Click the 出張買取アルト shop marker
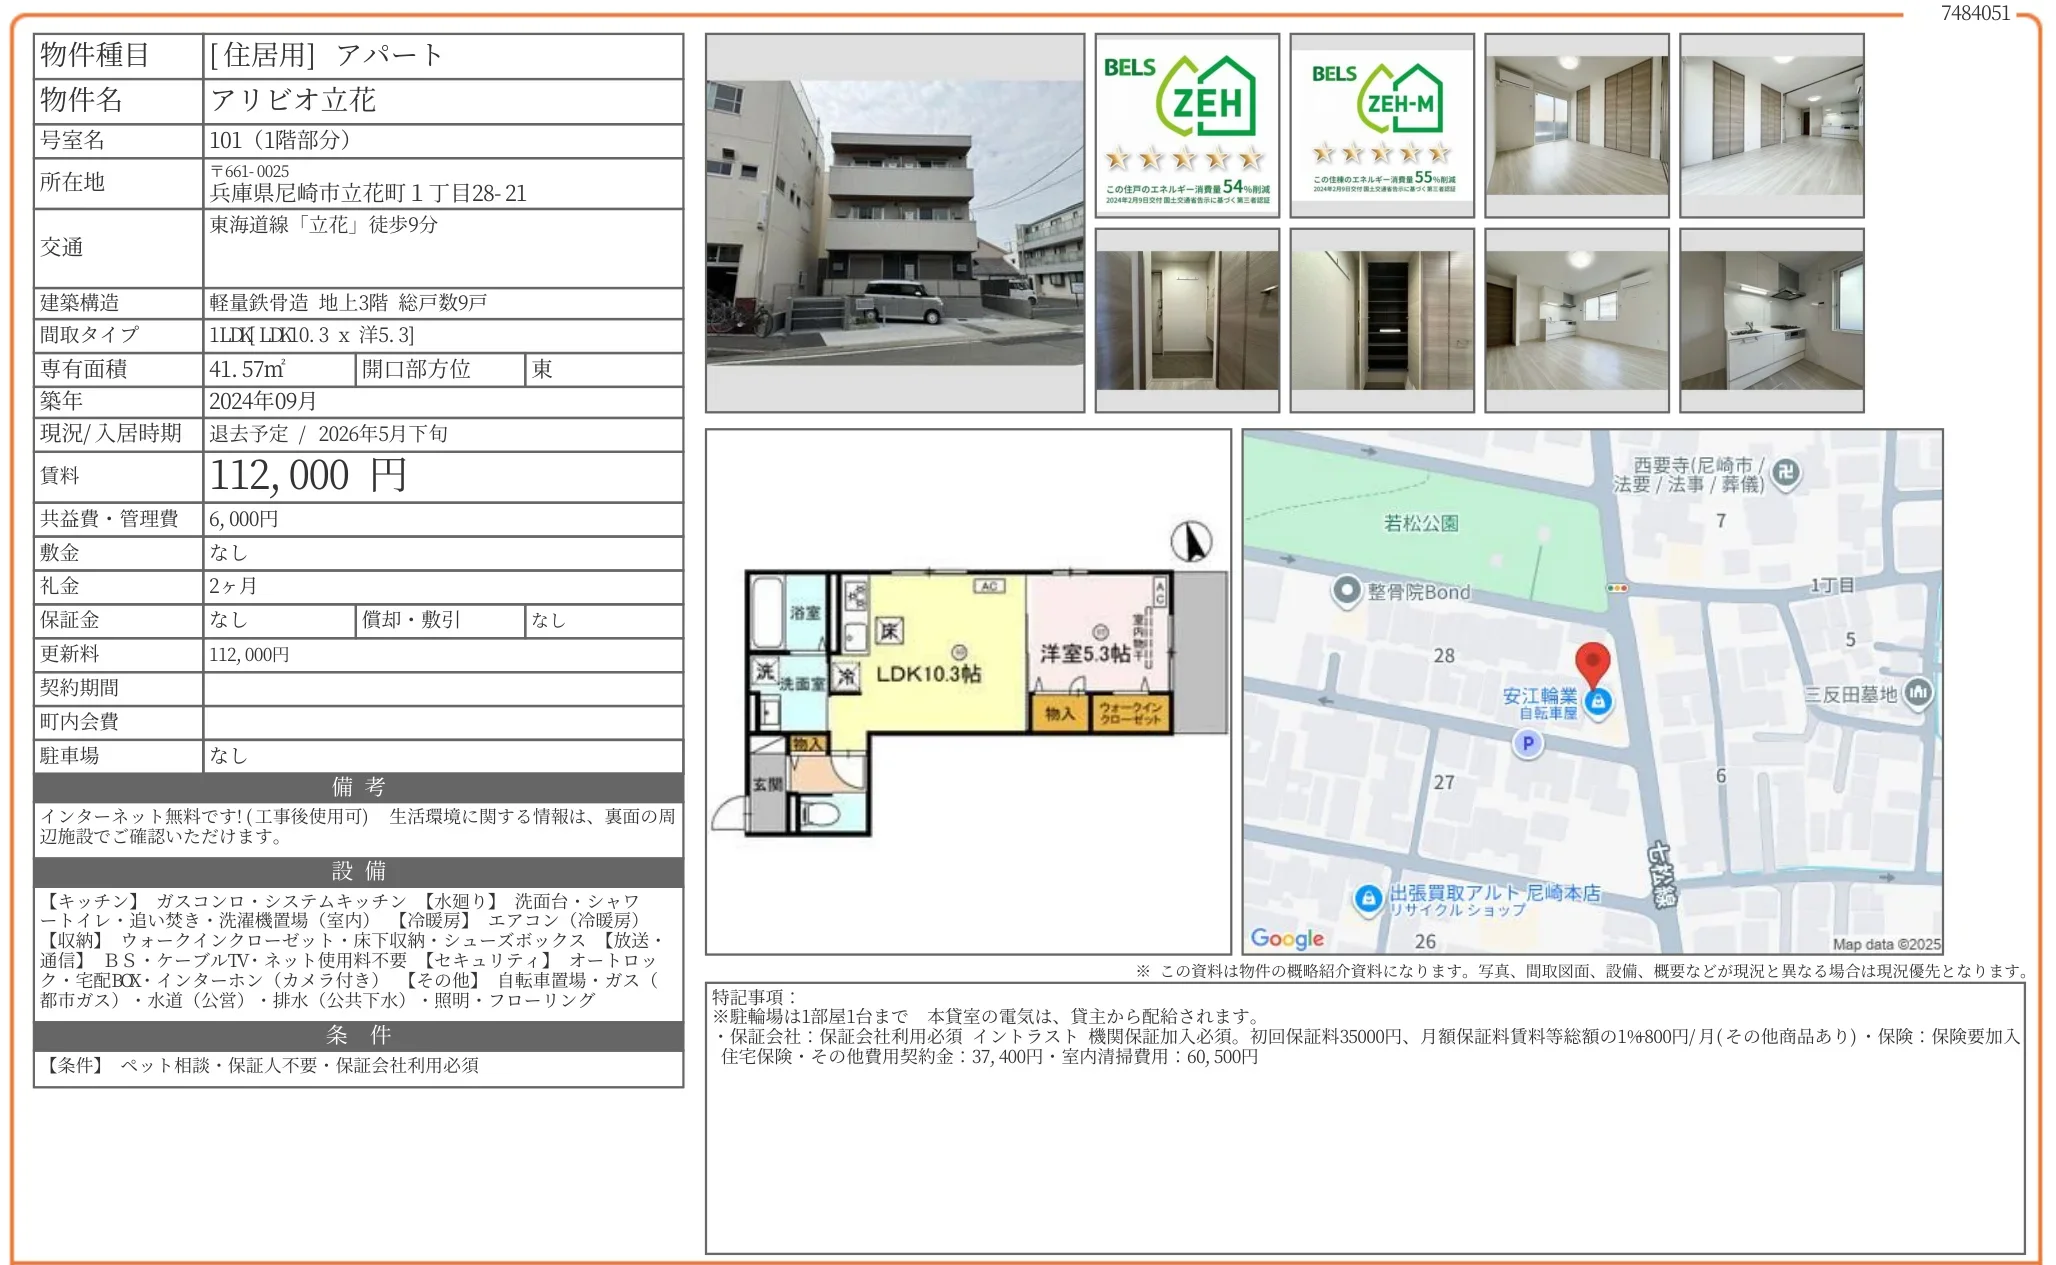Viewport: 2056px width, 1265px height. point(1367,899)
